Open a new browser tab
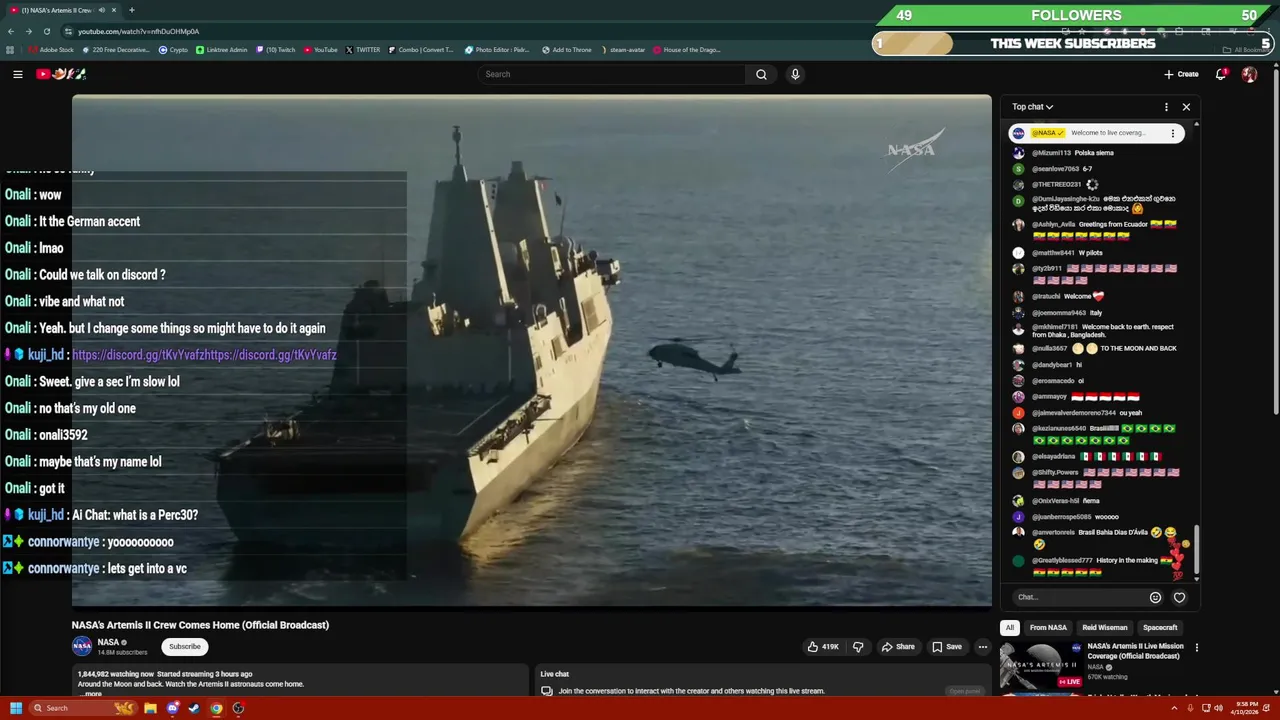 pyautogui.click(x=131, y=10)
